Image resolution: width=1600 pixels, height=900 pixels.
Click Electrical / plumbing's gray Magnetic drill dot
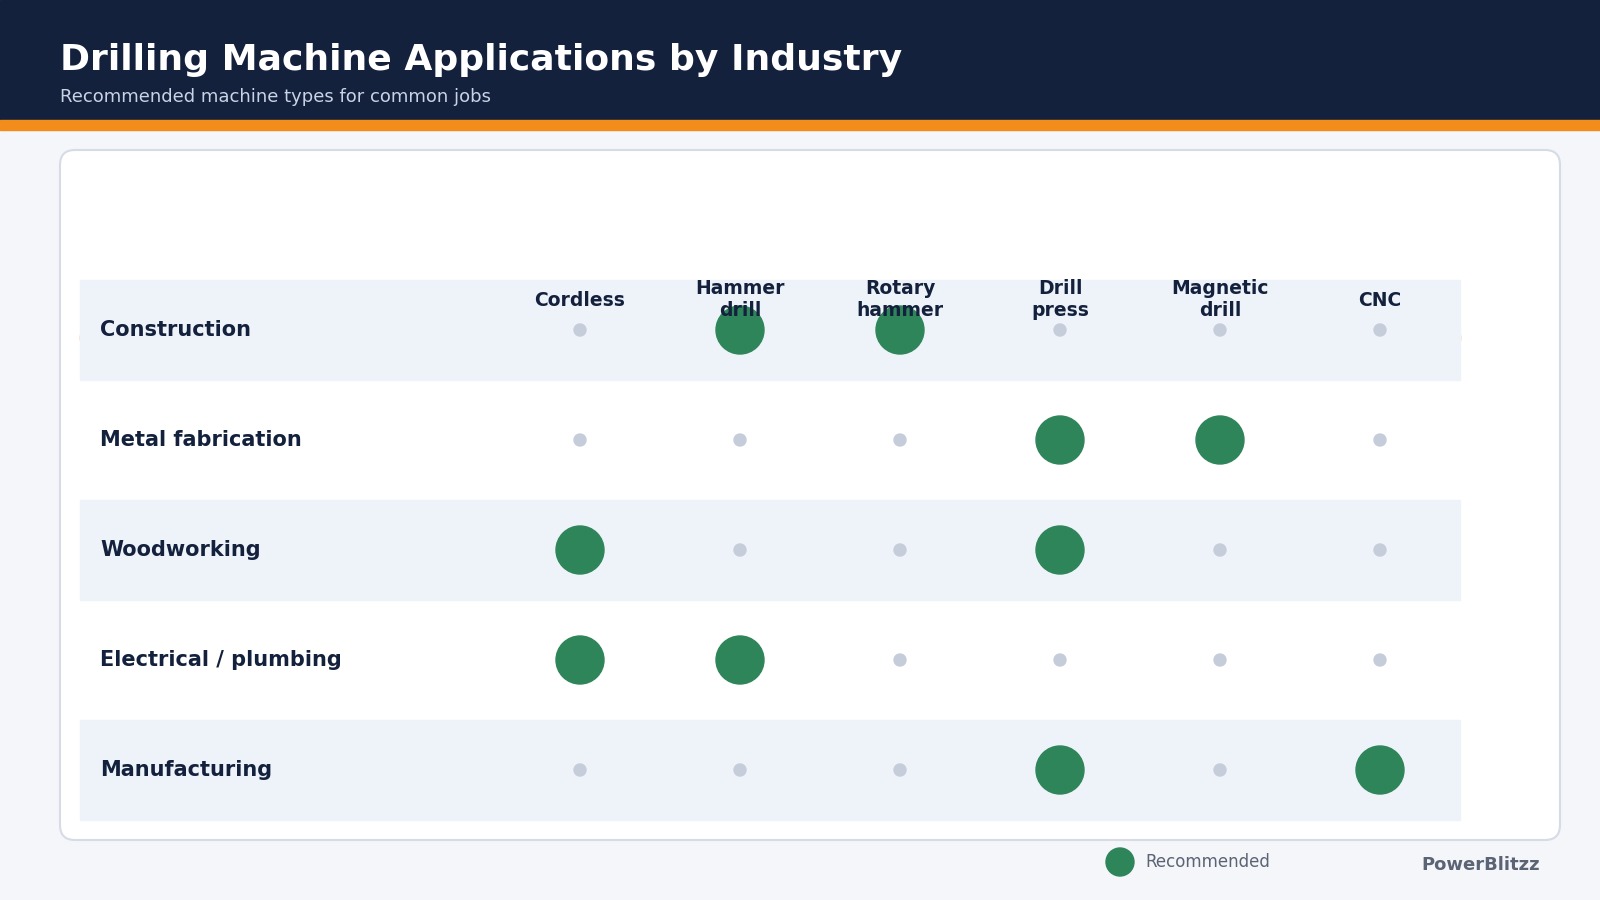point(1220,660)
